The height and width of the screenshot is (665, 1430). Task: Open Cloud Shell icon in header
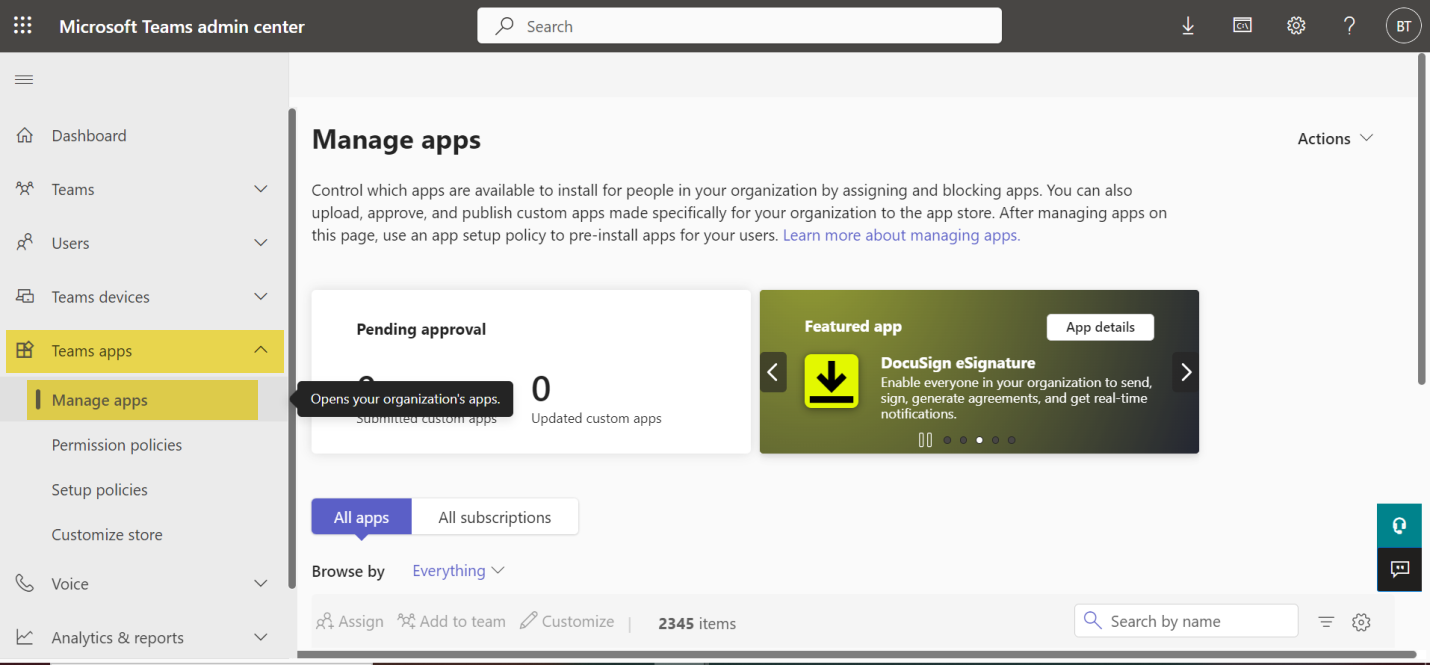[1242, 26]
